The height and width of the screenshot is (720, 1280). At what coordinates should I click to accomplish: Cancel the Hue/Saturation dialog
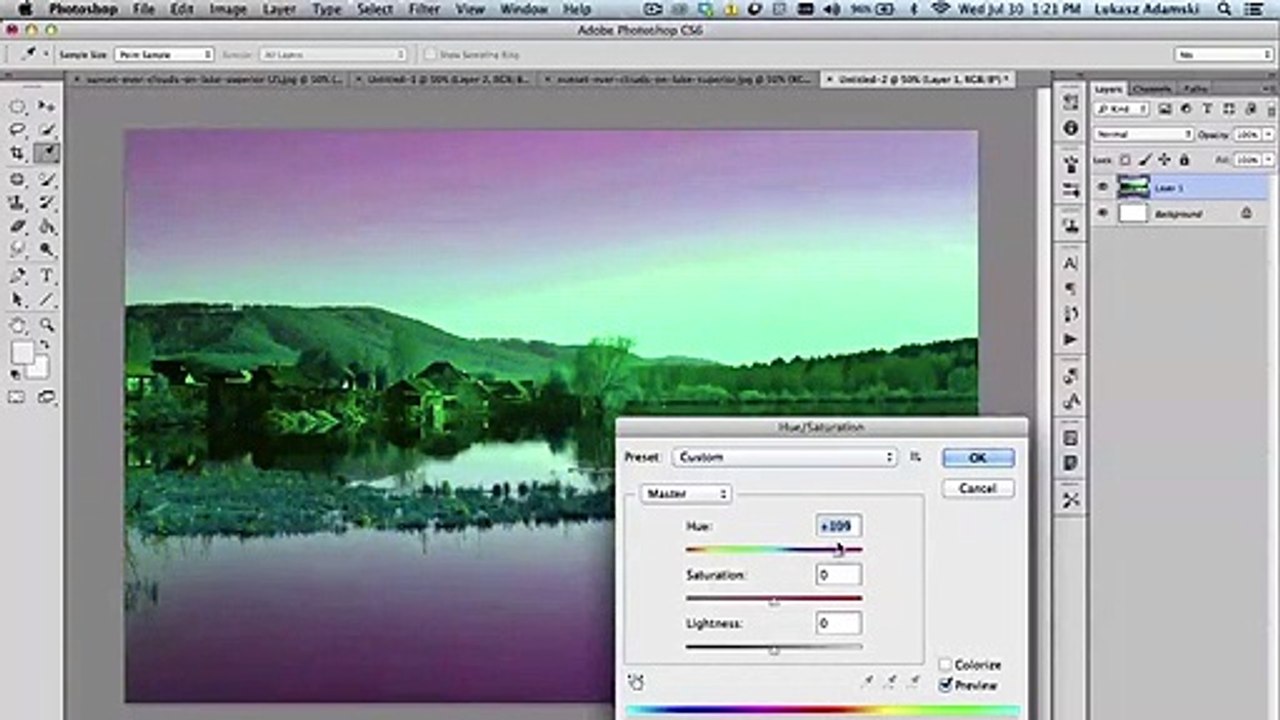(x=978, y=488)
